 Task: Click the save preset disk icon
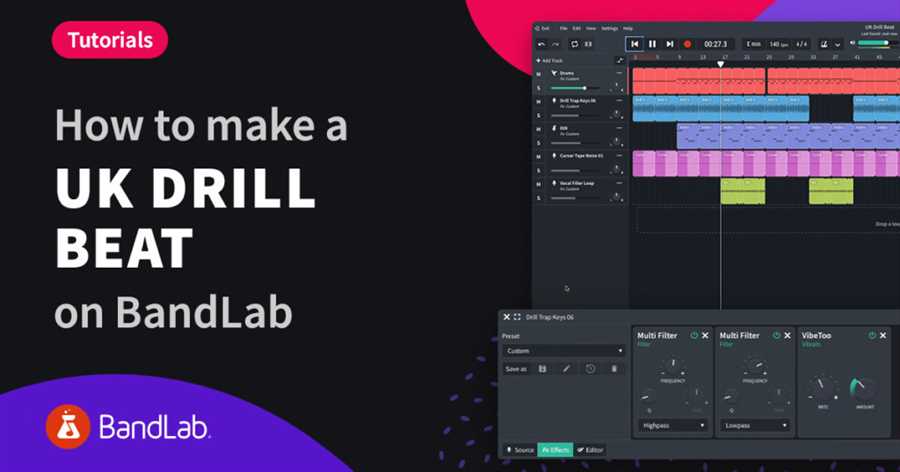542,369
